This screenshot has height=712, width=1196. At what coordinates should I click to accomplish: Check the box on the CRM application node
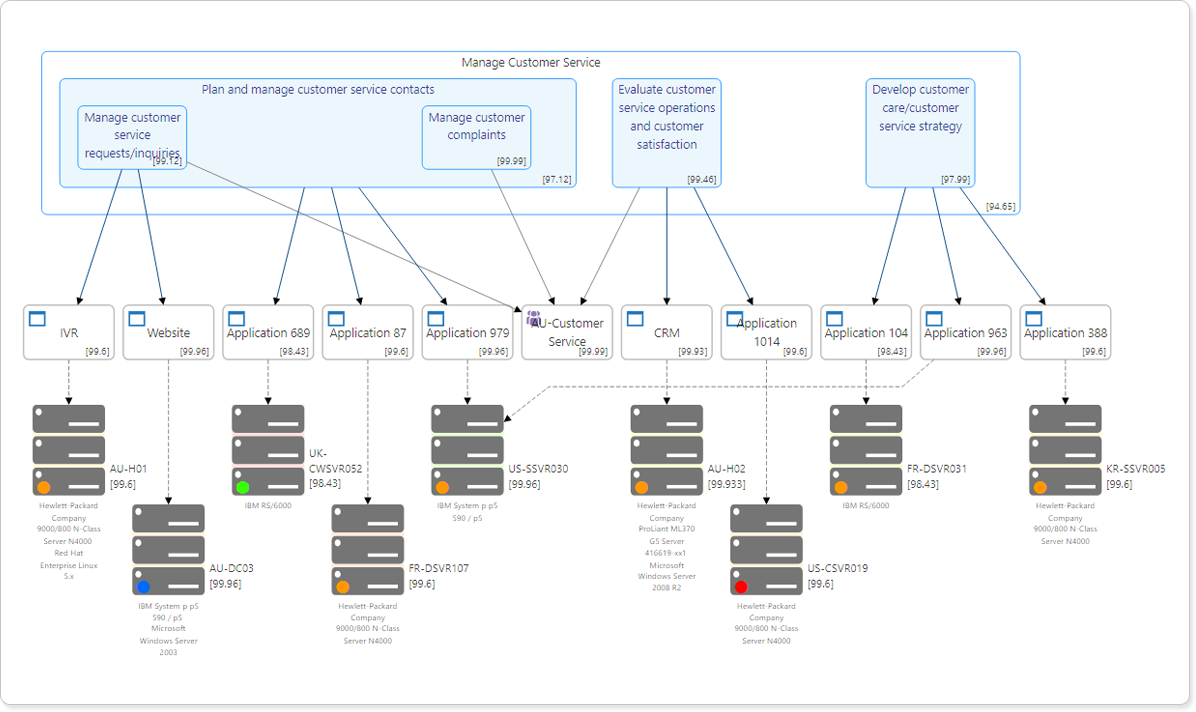point(637,318)
